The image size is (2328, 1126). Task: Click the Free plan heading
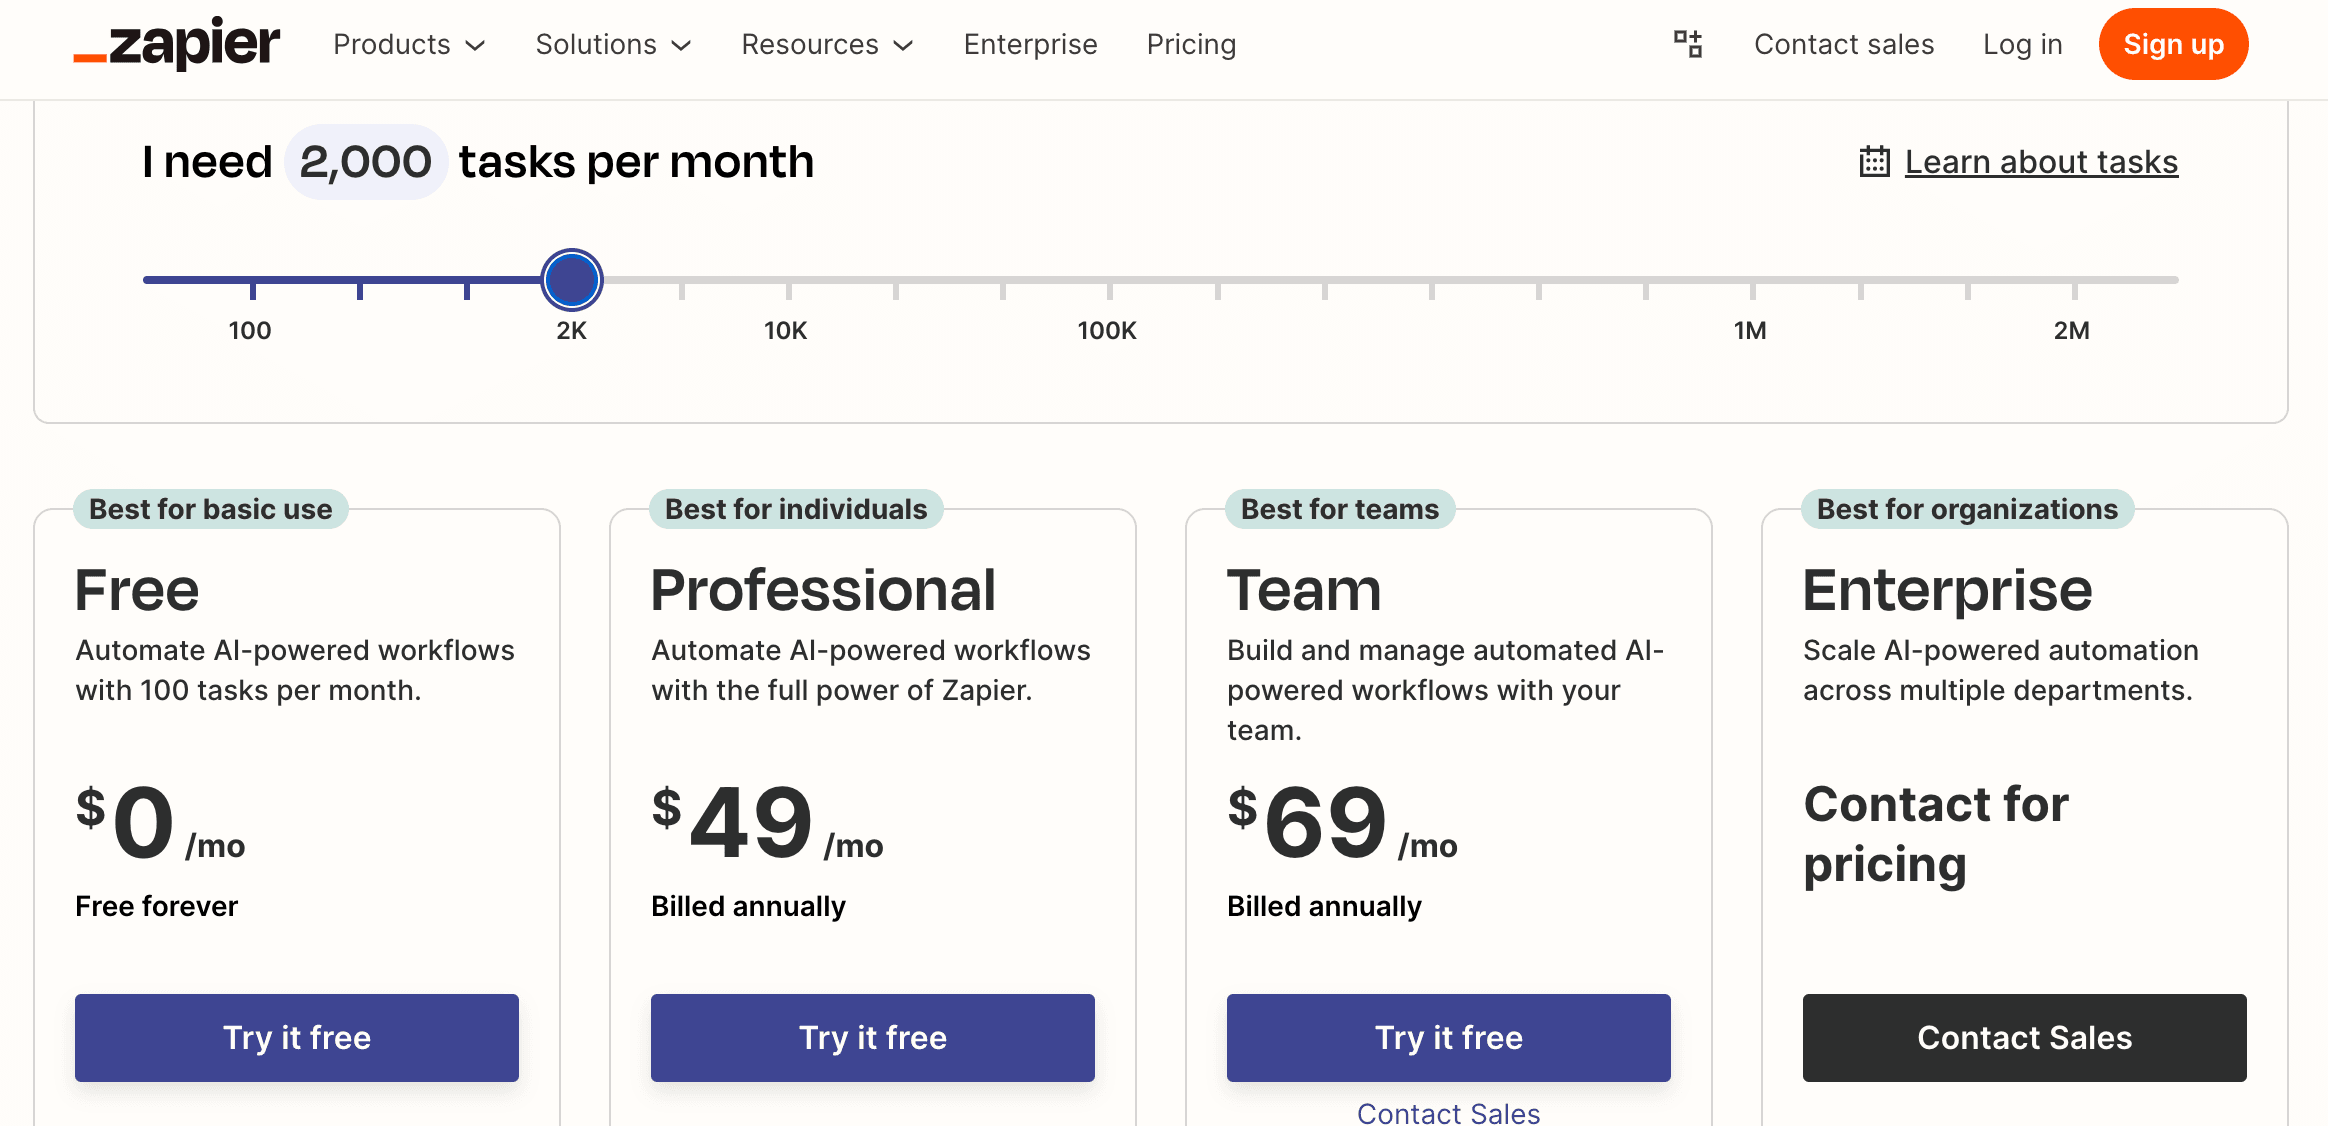(x=137, y=589)
